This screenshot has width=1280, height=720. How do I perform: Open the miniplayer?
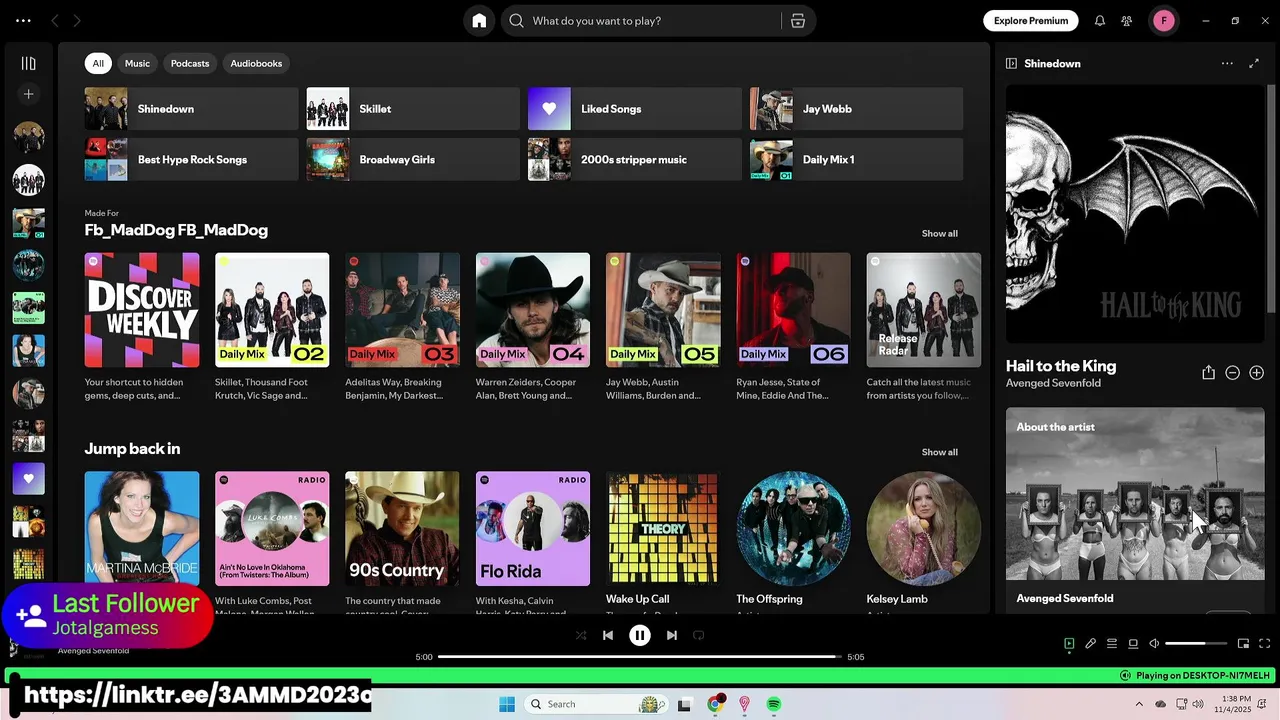[1243, 644]
